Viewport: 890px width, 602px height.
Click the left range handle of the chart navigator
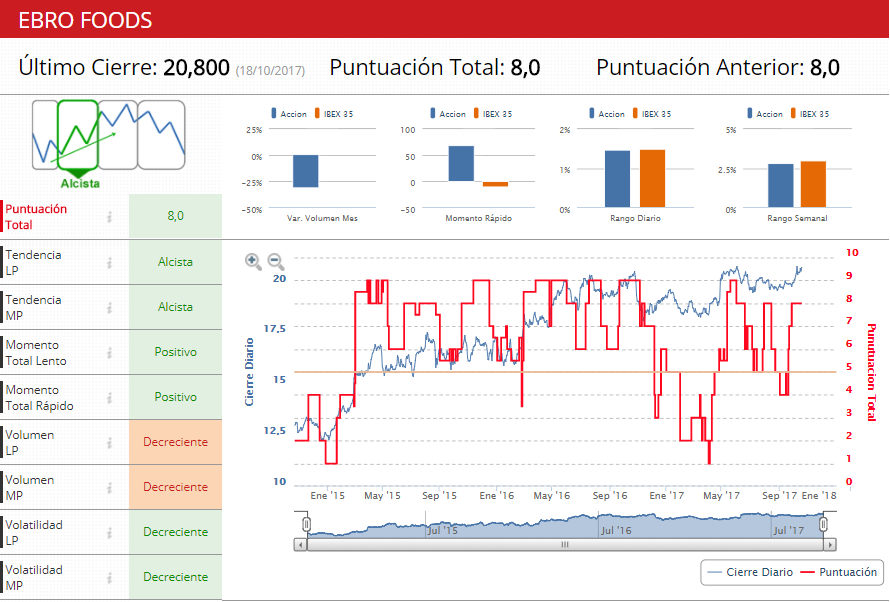point(307,524)
